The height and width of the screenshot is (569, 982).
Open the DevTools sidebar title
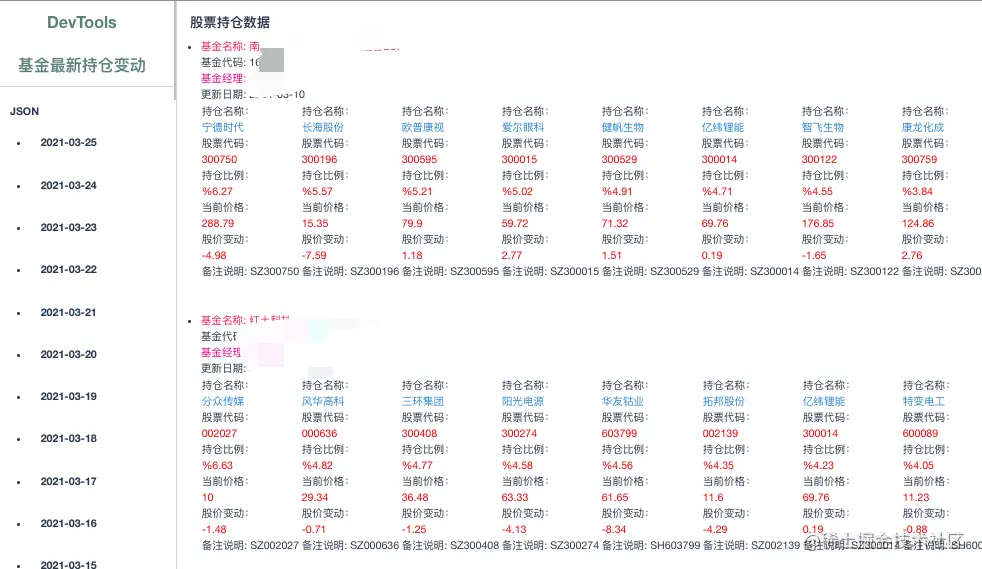pyautogui.click(x=81, y=23)
